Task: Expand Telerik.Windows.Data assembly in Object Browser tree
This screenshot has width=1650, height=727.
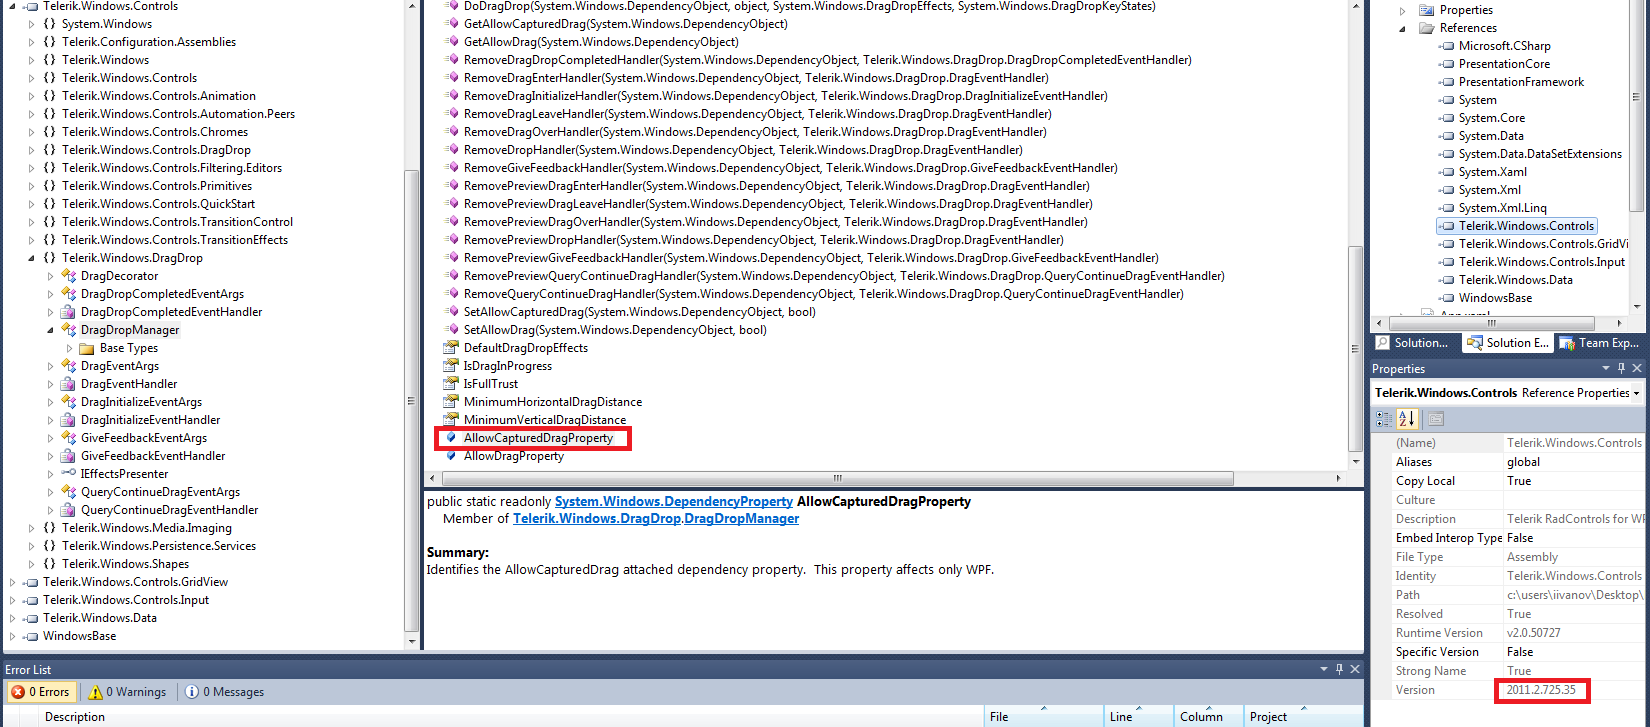Action: pyautogui.click(x=13, y=618)
